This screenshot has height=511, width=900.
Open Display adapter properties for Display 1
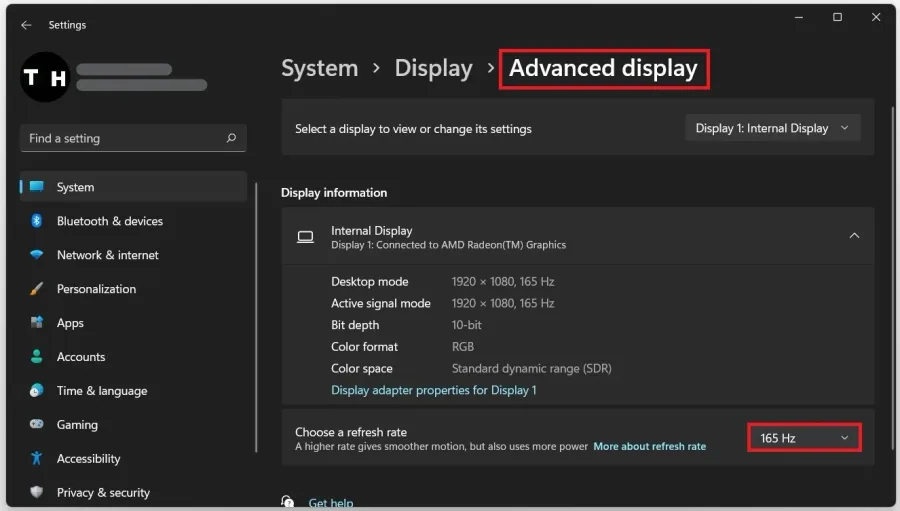click(434, 390)
